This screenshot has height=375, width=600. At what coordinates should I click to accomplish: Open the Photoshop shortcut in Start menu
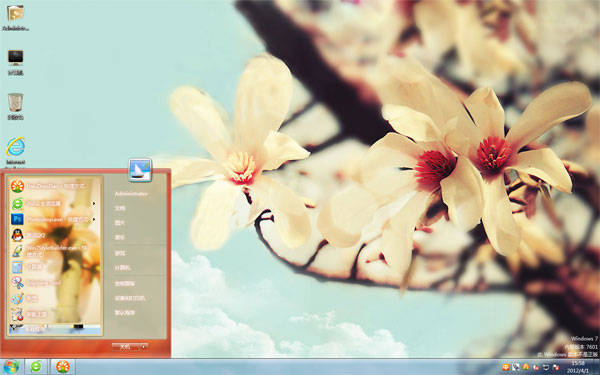click(x=54, y=219)
